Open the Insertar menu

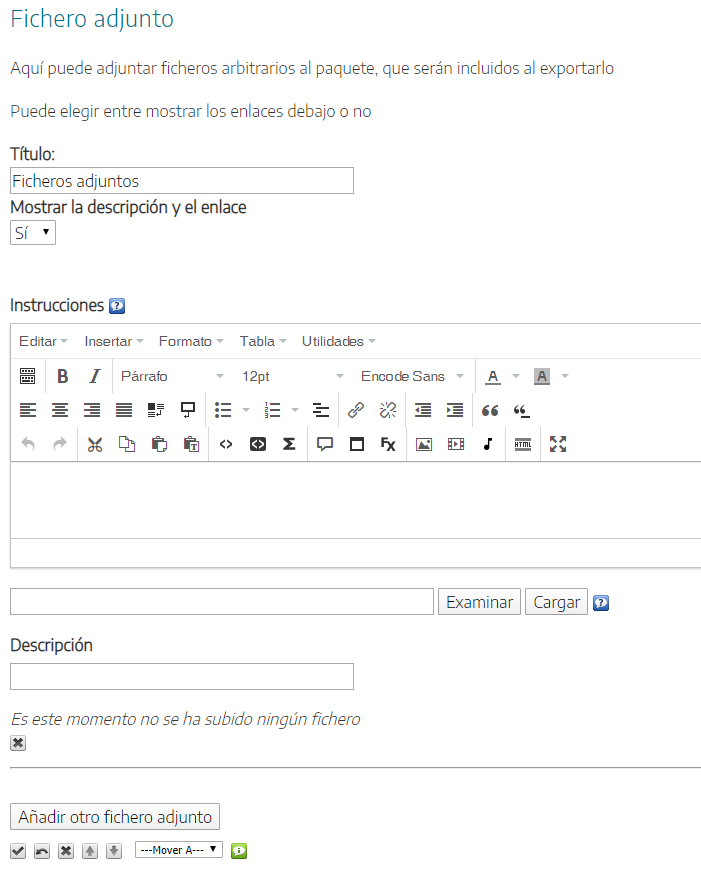pos(110,341)
